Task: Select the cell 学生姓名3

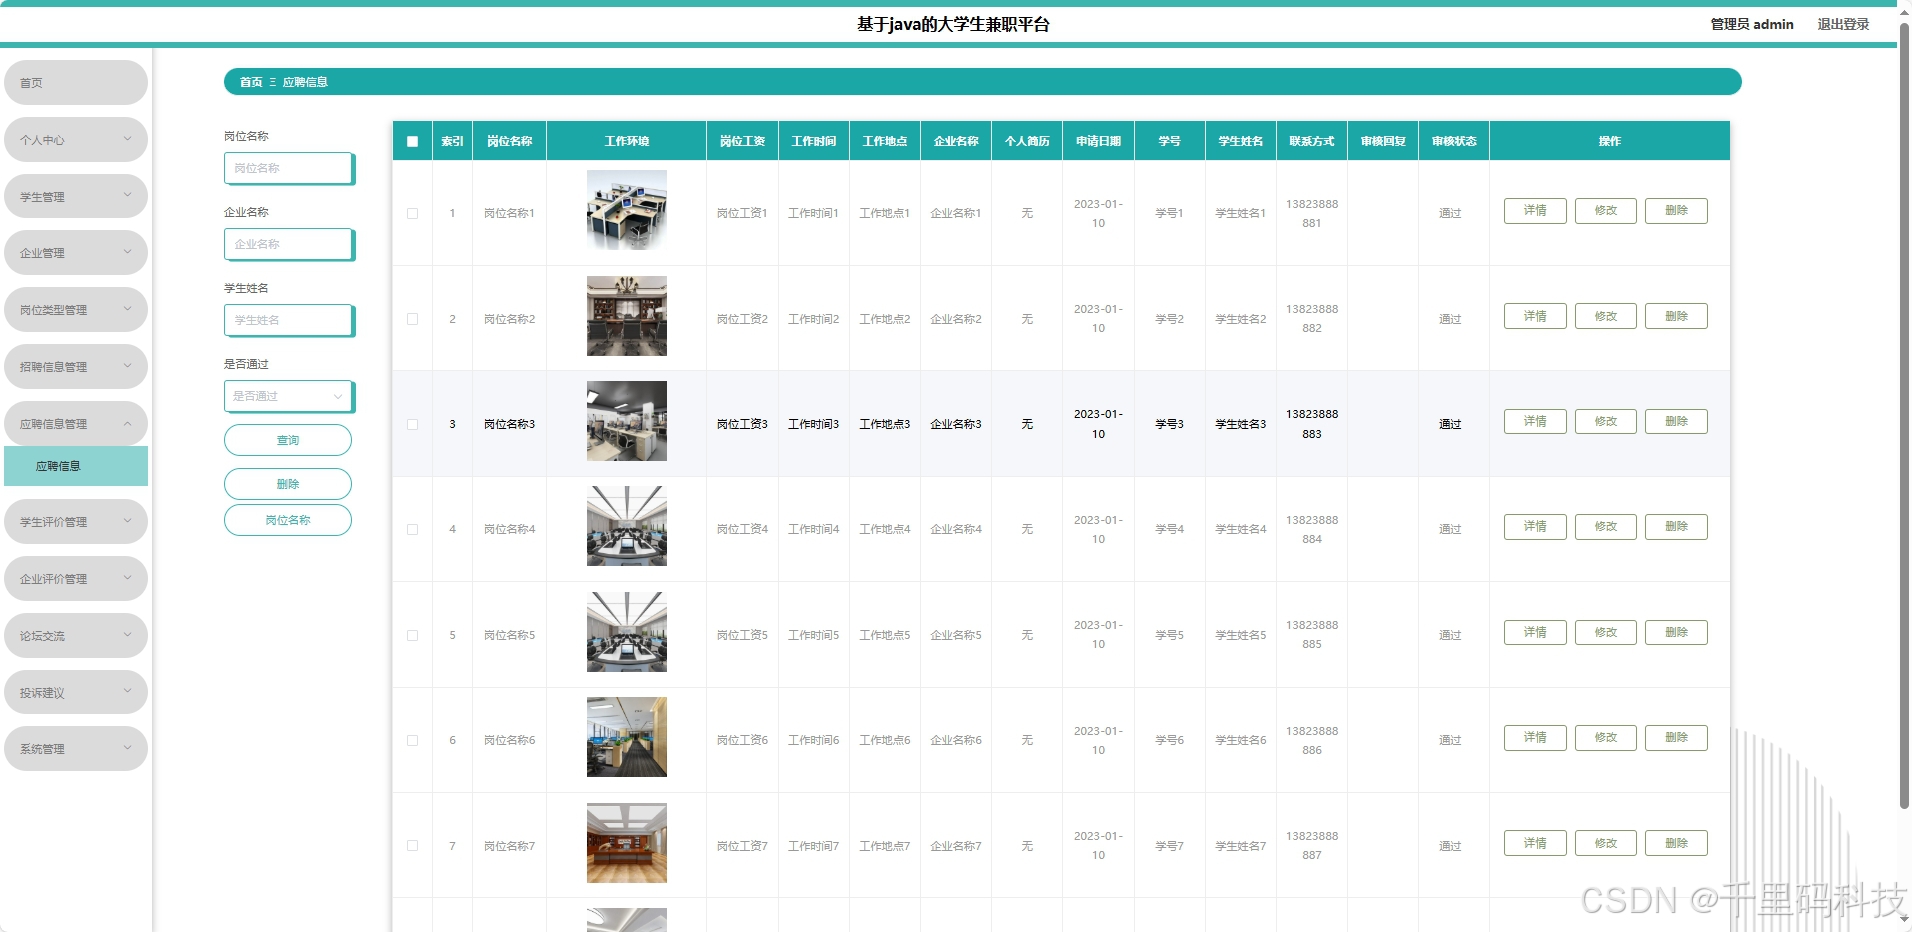Action: point(1240,424)
